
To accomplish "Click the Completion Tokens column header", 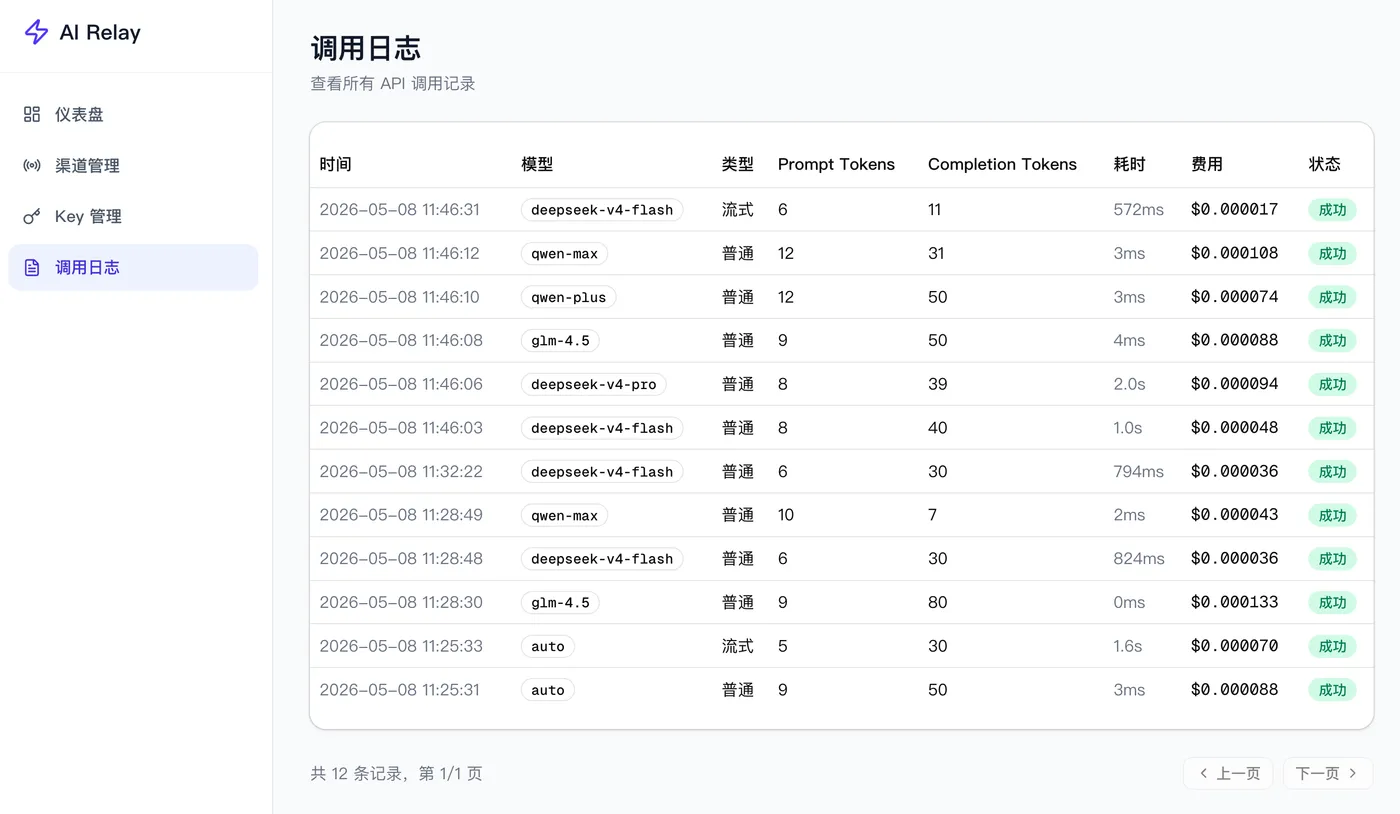I will 1002,164.
